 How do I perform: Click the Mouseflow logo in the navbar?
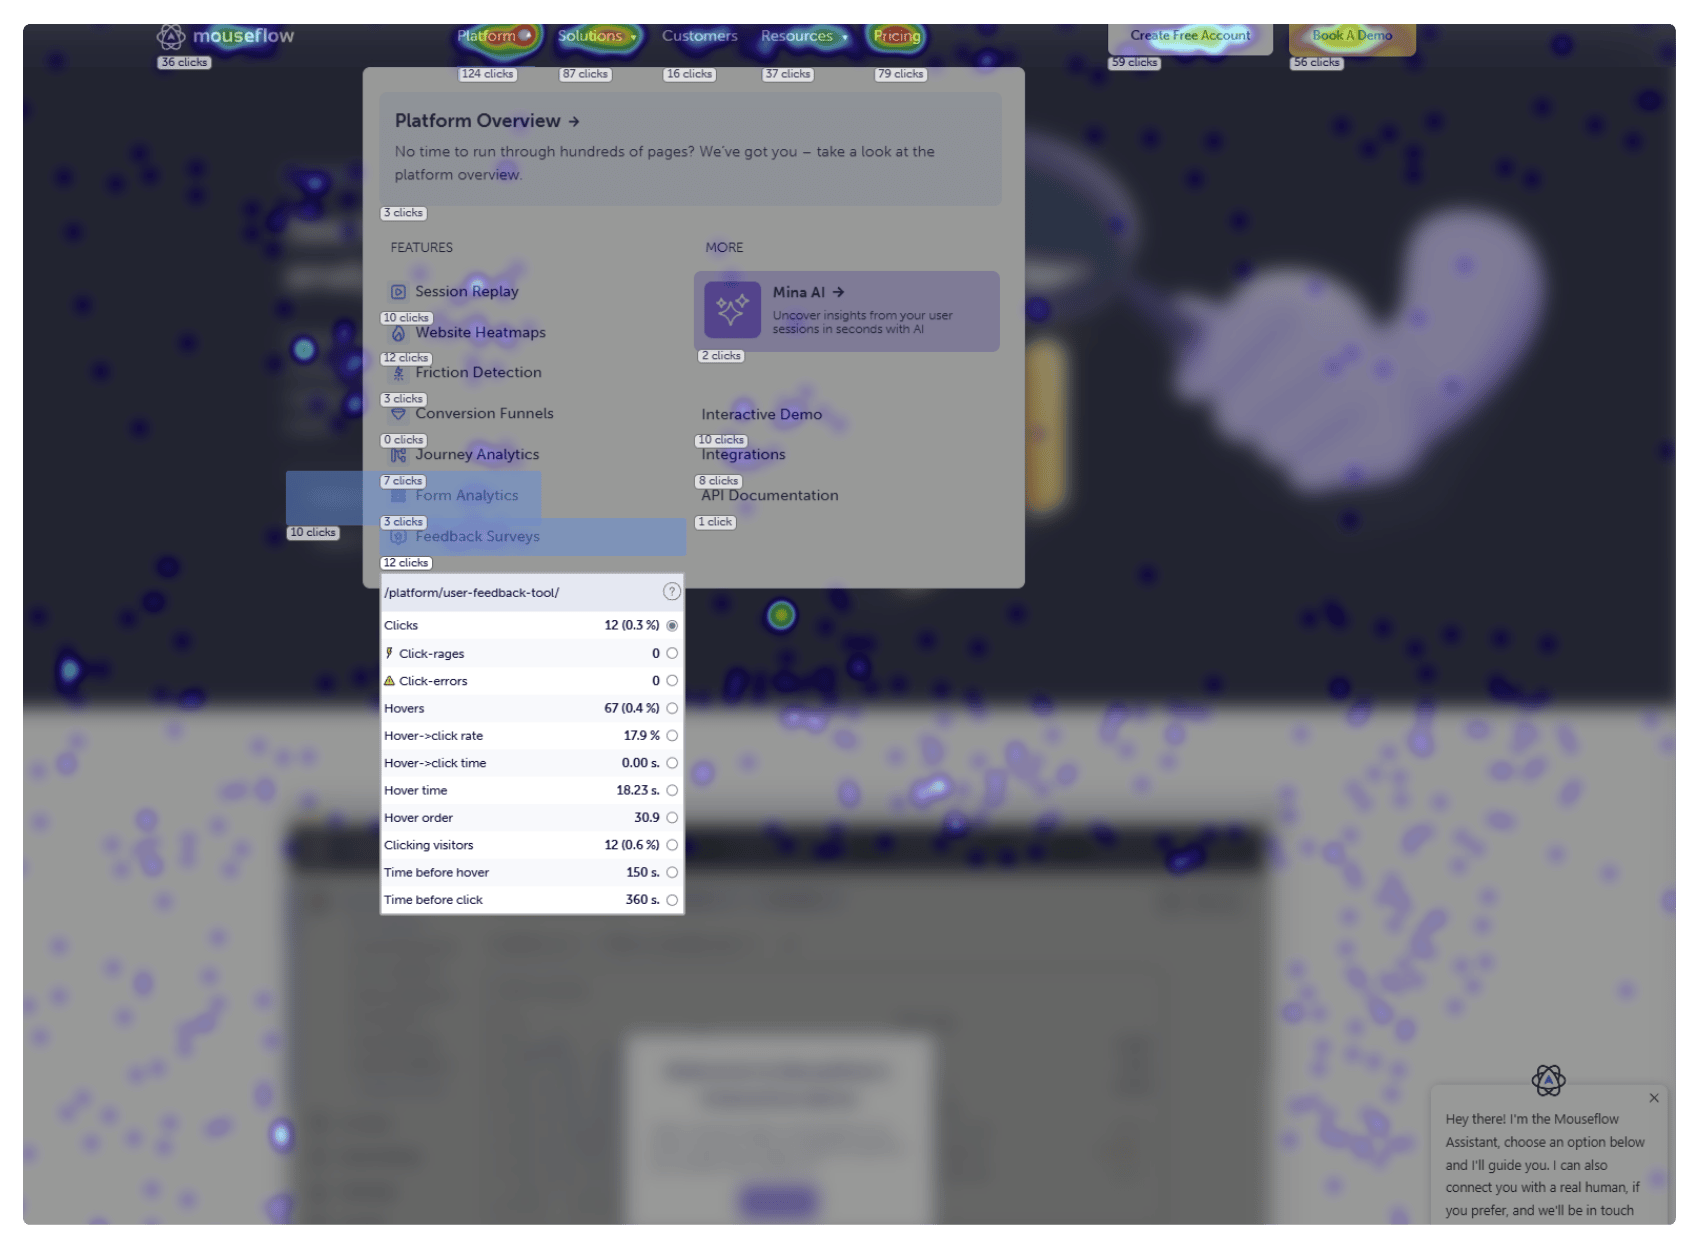(226, 35)
